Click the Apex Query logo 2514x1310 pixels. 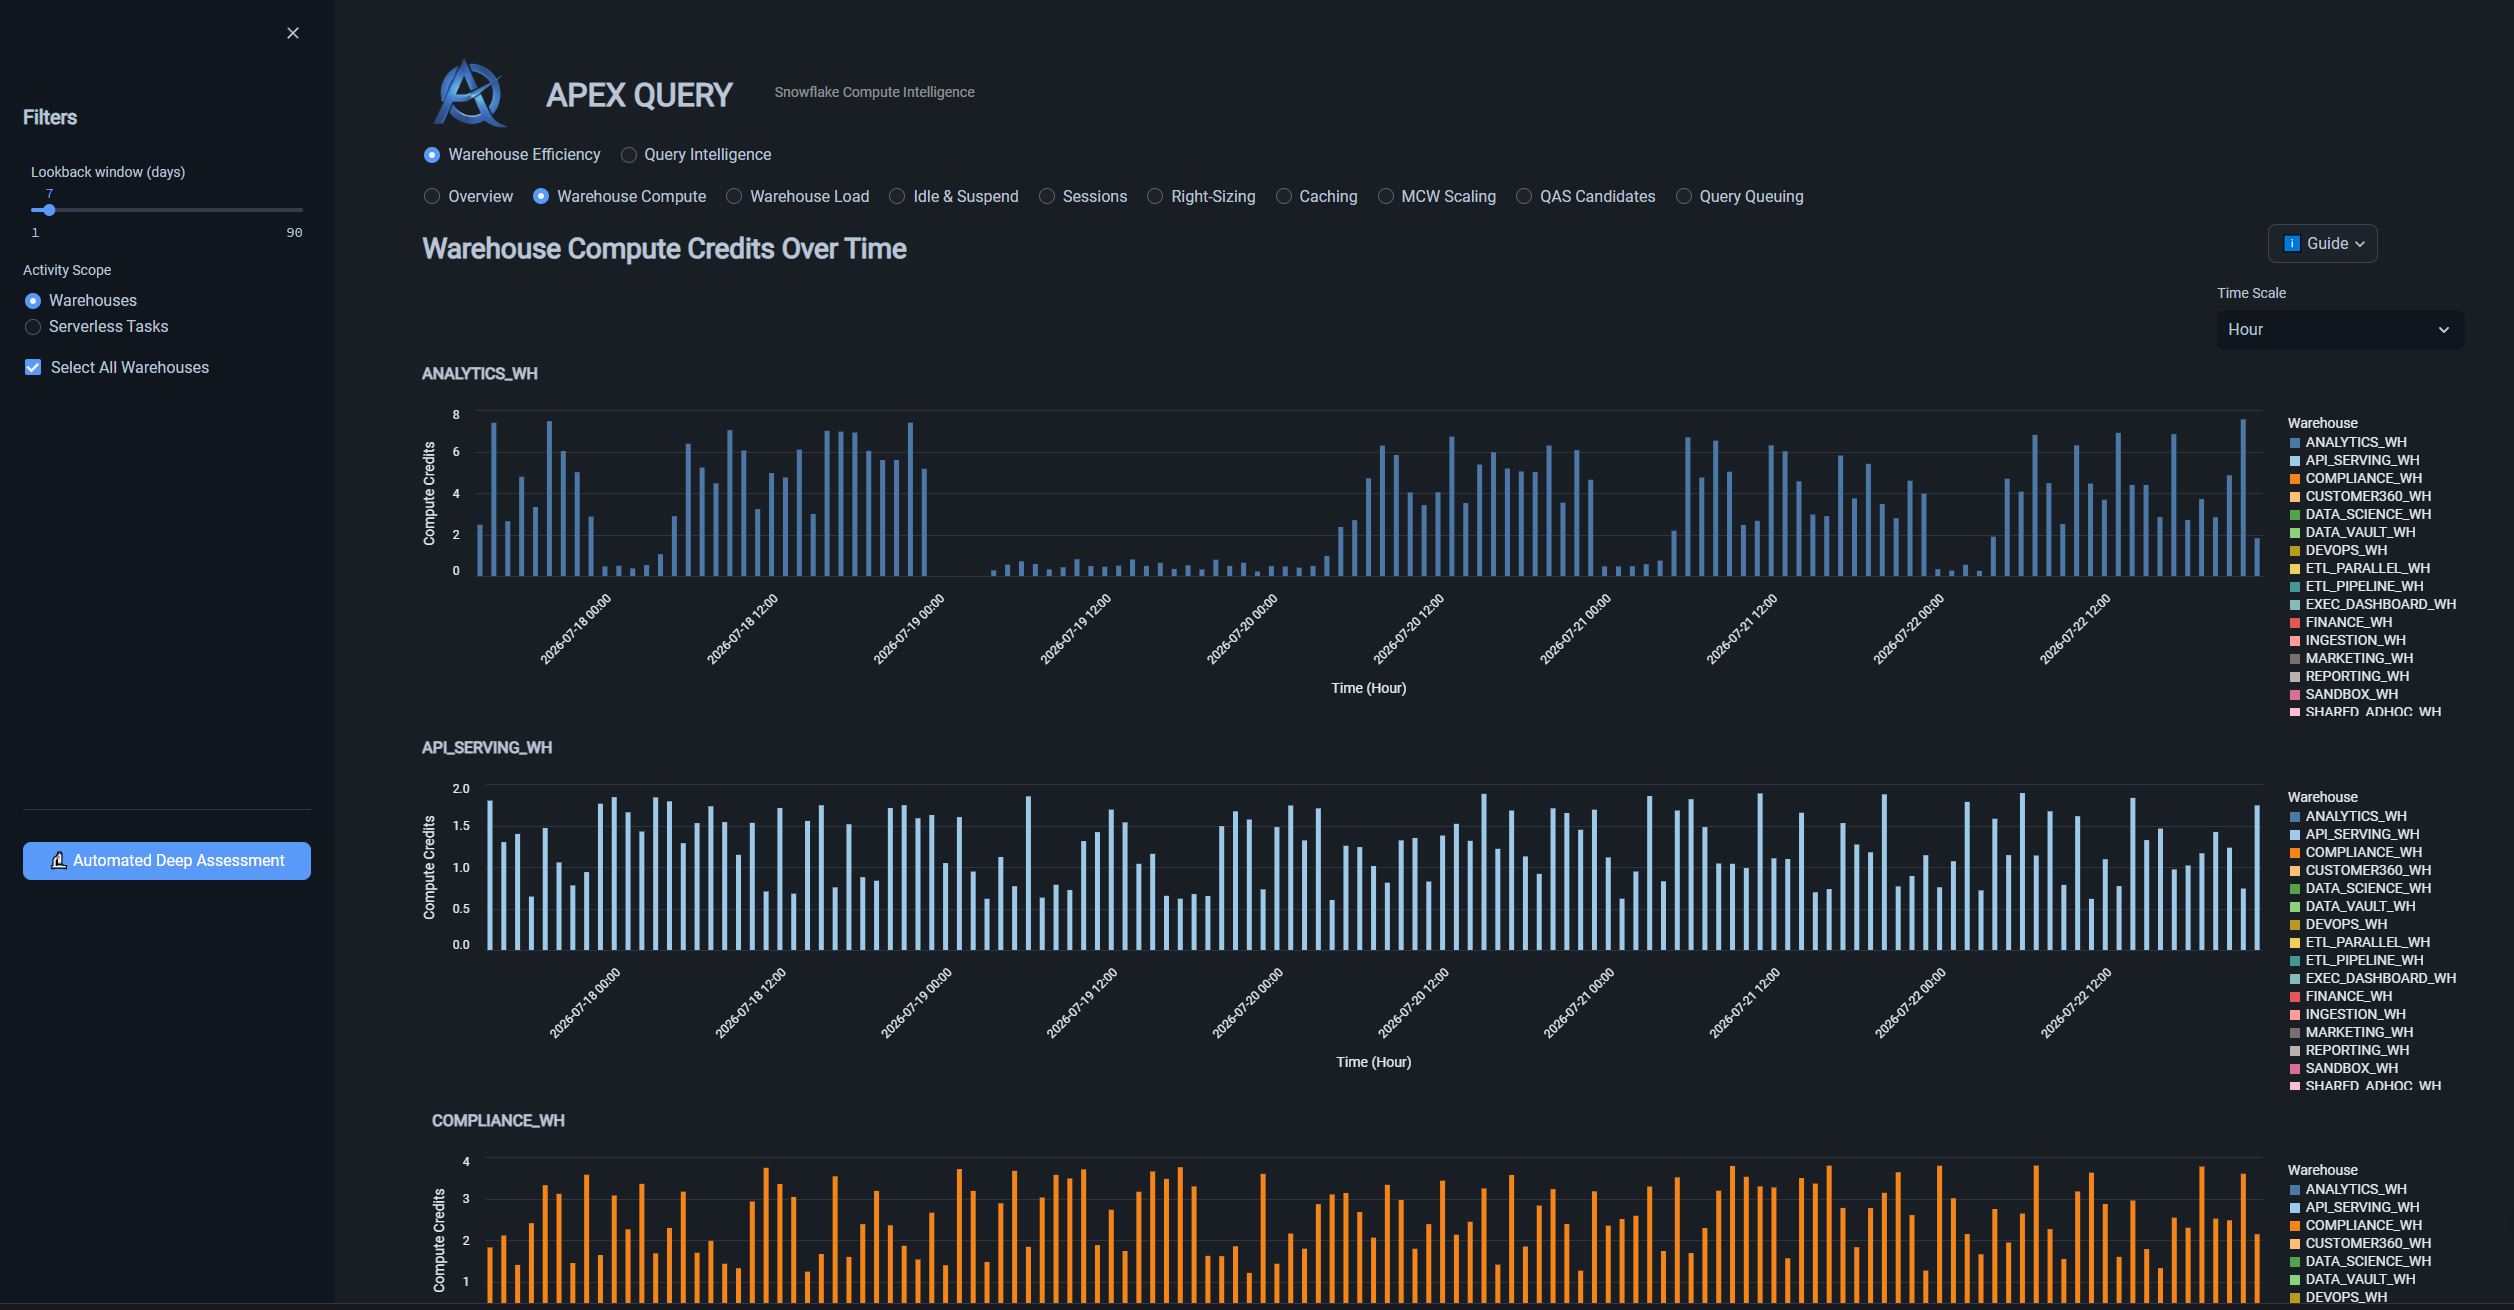point(470,93)
